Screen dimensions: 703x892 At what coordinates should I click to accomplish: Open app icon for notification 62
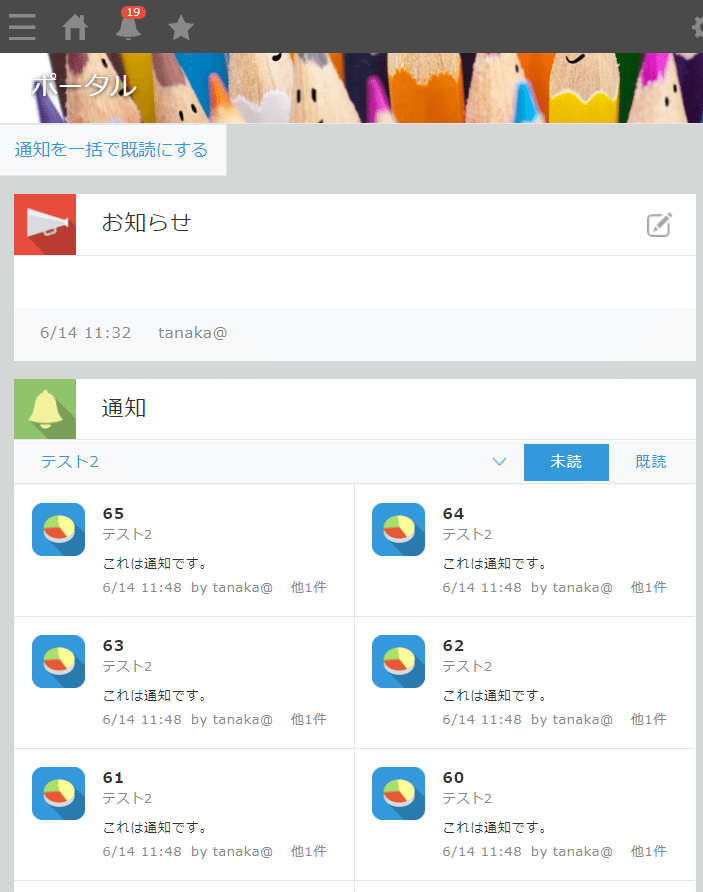point(398,661)
